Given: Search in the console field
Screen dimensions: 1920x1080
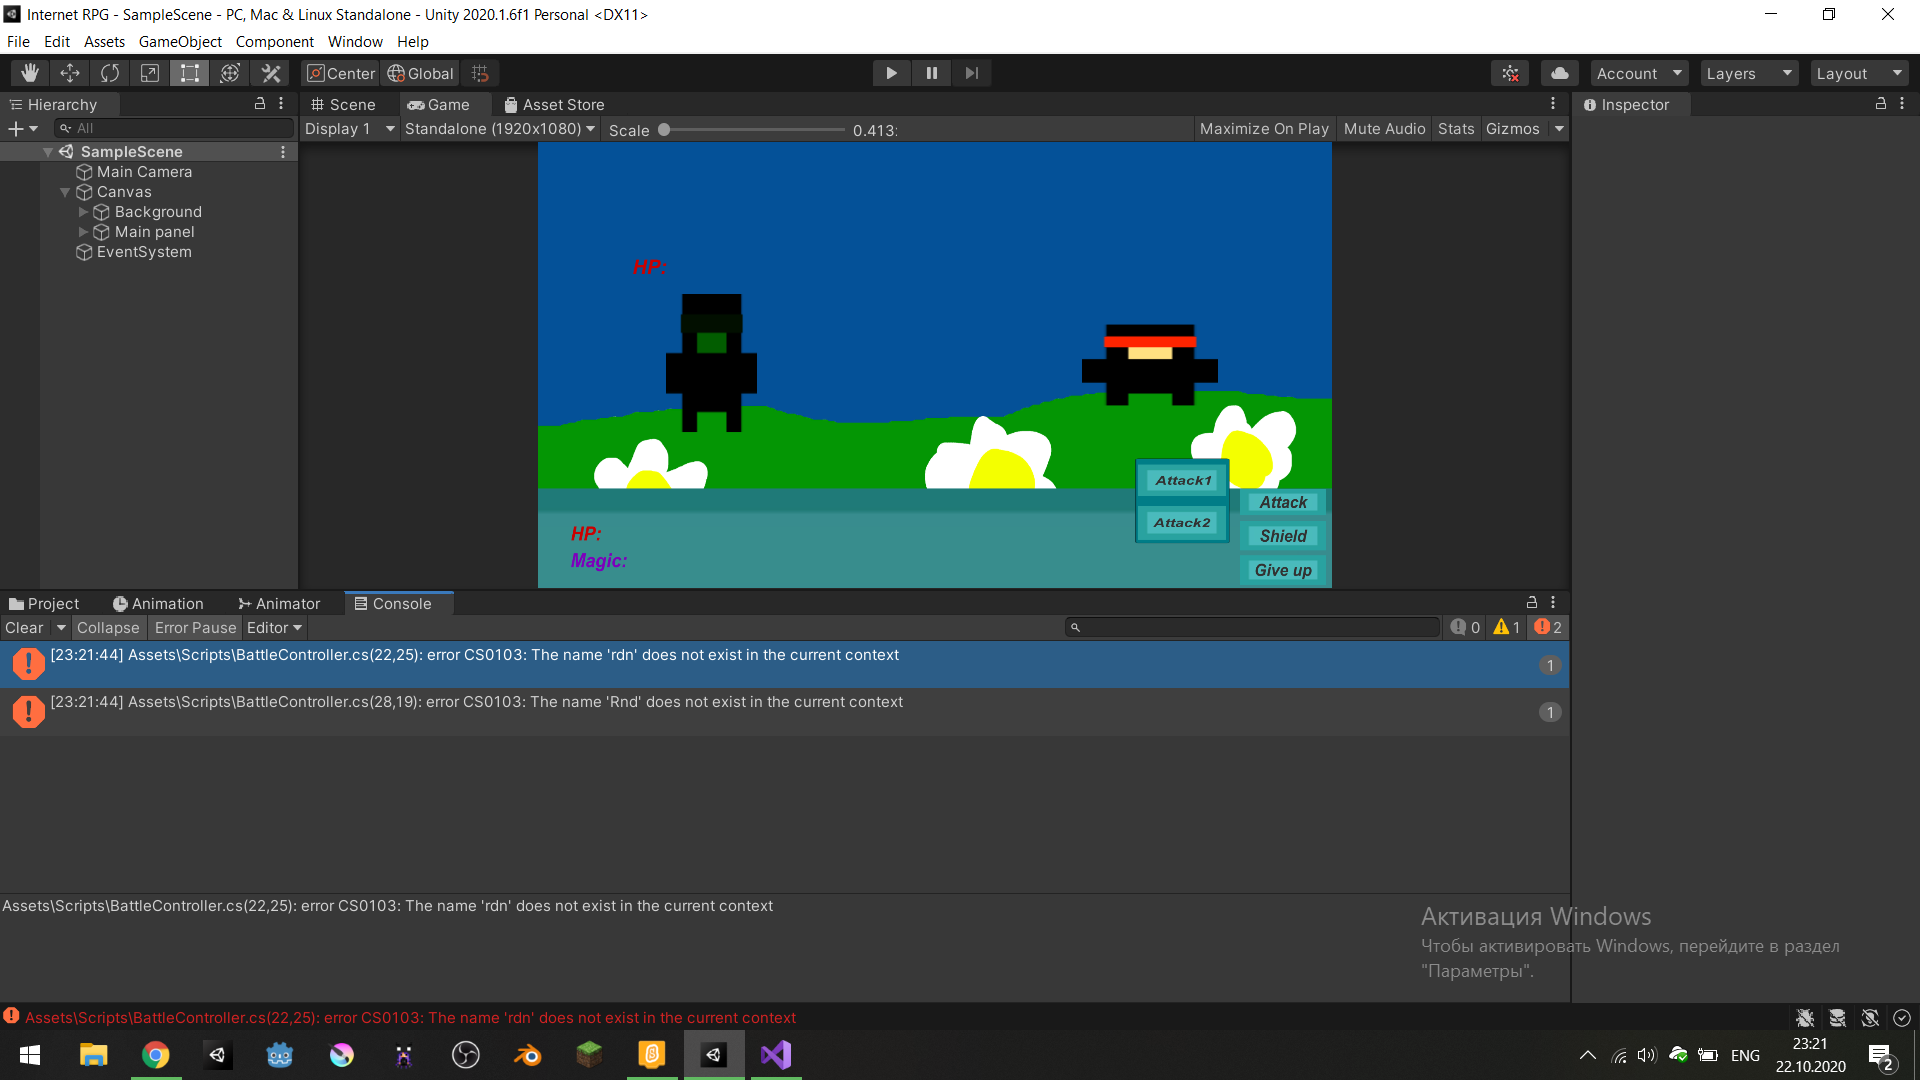Looking at the screenshot, I should pyautogui.click(x=1252, y=627).
